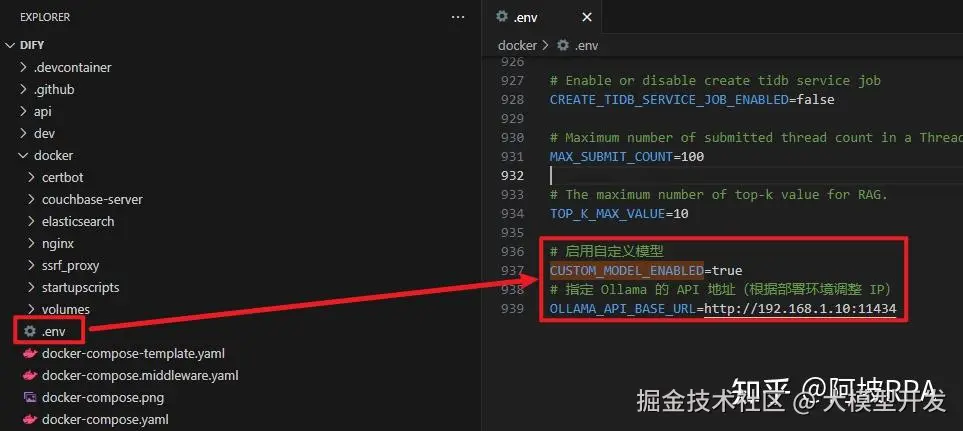Screen dimensions: 963x431
Task: Click comment 'The maximum number of top-k'
Action: [719, 195]
